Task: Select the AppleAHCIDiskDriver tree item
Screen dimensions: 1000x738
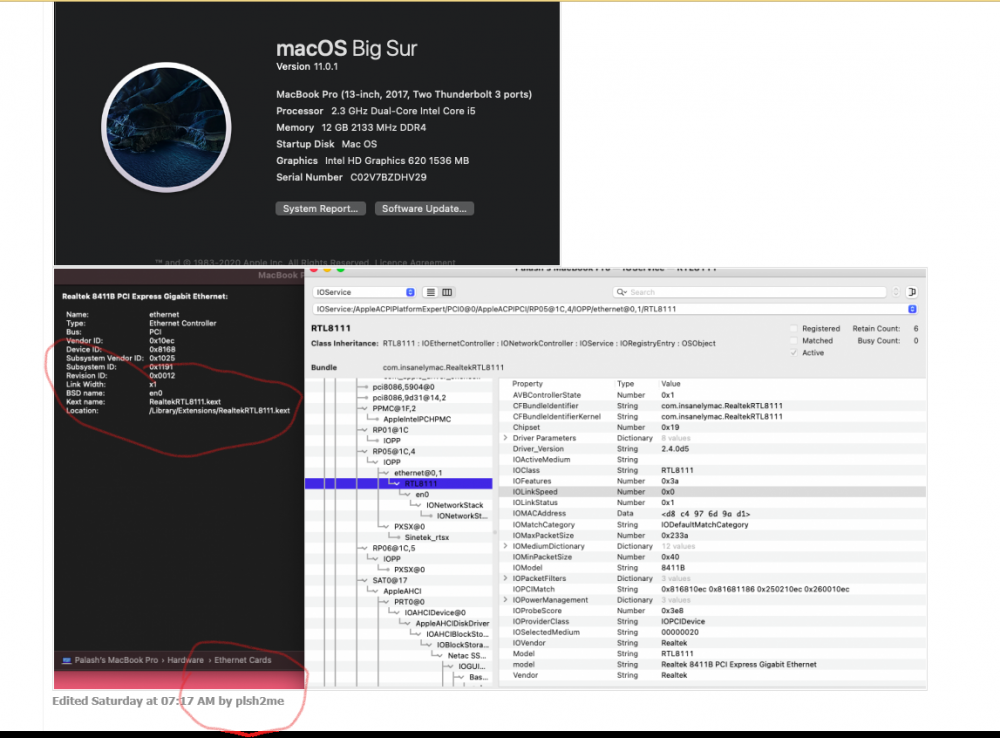Action: point(452,624)
